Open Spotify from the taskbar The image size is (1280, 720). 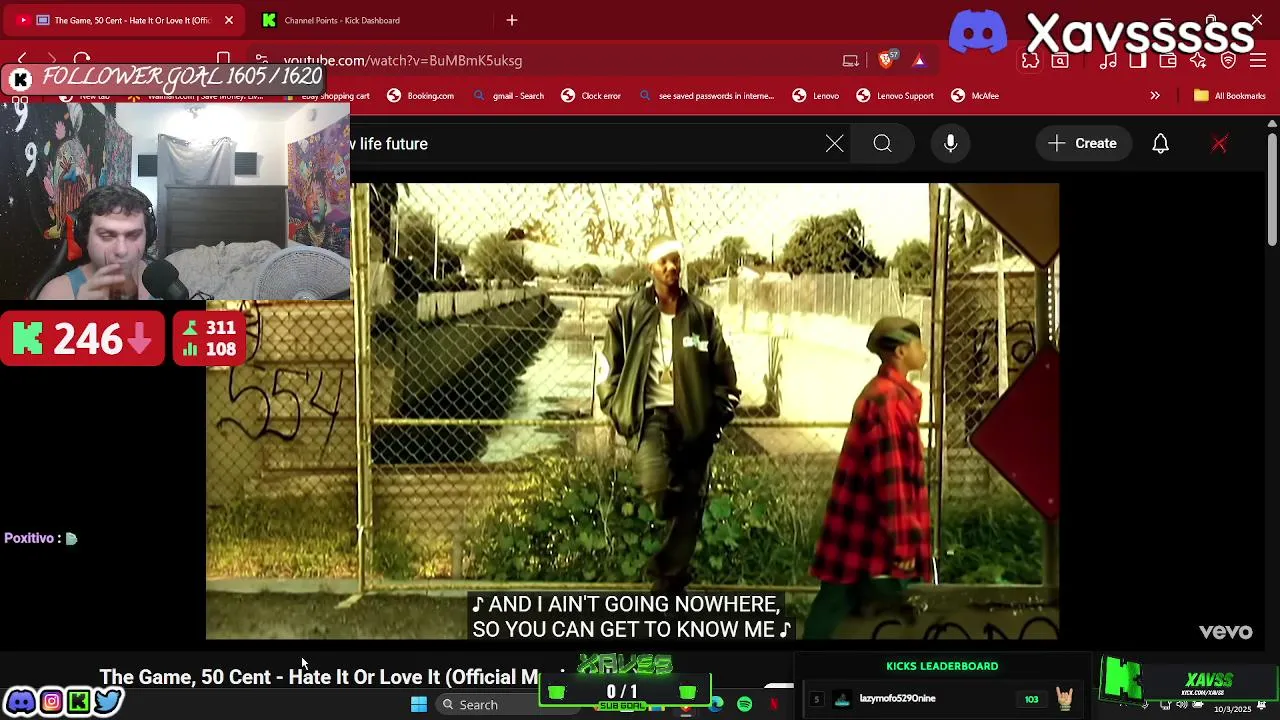click(745, 705)
